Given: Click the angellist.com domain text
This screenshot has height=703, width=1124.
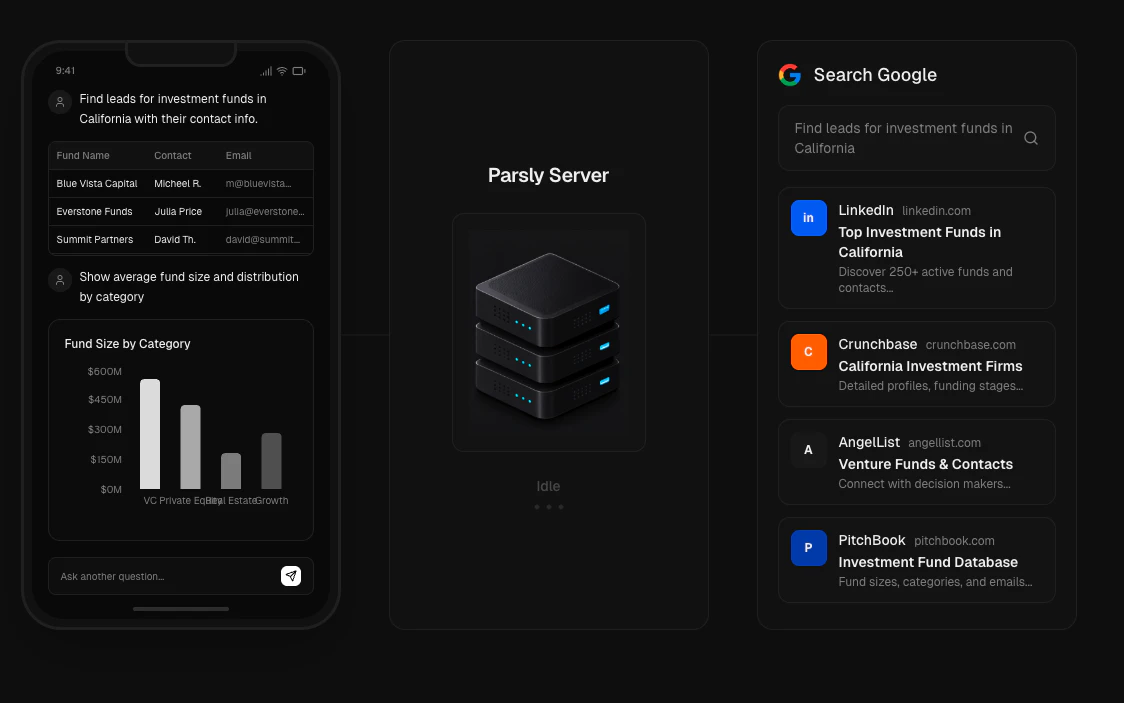Looking at the screenshot, I should click(x=944, y=443).
